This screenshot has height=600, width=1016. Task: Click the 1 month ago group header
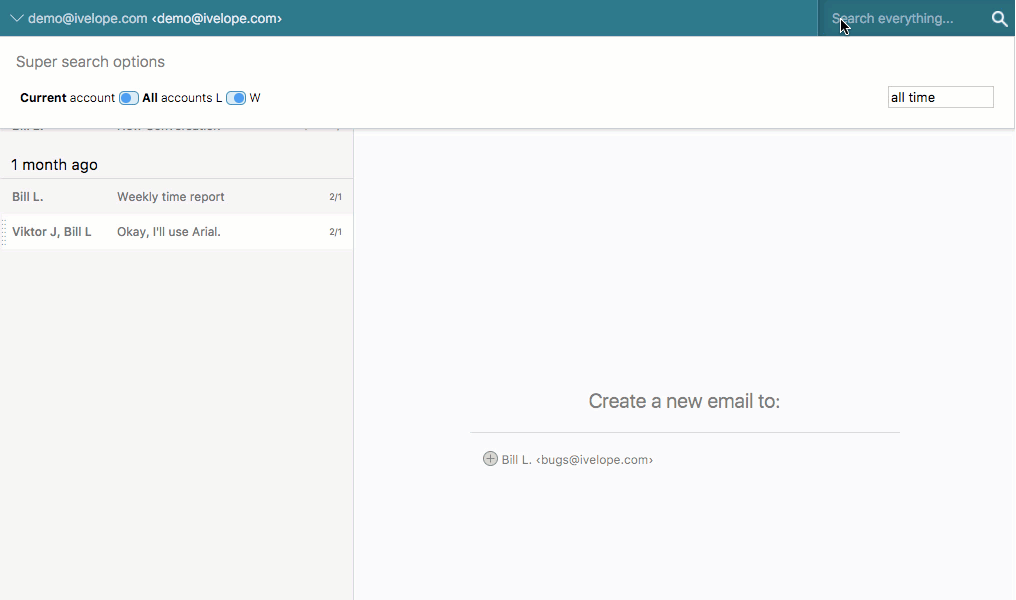pyautogui.click(x=54, y=165)
